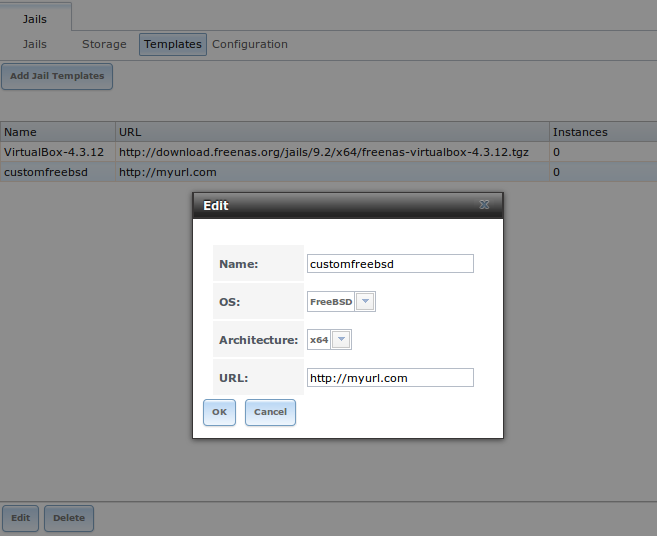Close the Edit dialog with X icon
This screenshot has height=536, width=657.
pos(484,205)
